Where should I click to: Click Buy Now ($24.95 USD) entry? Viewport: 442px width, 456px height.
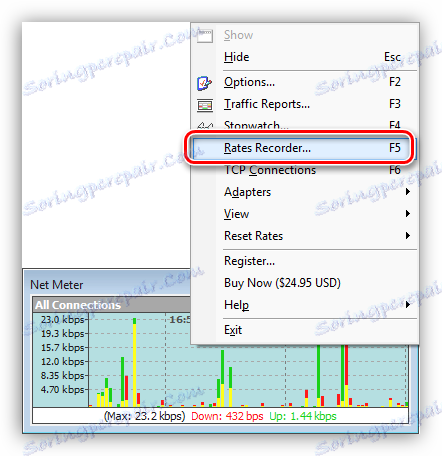pos(304,283)
